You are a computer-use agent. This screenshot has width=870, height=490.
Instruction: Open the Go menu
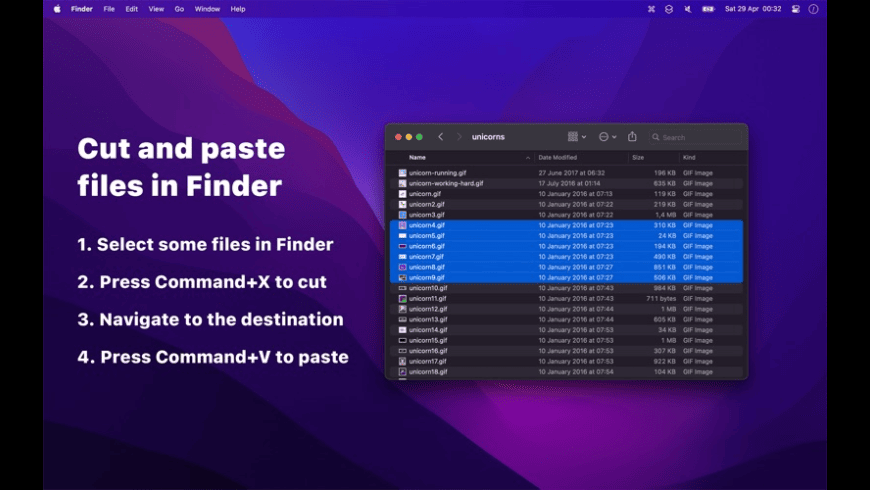179,9
